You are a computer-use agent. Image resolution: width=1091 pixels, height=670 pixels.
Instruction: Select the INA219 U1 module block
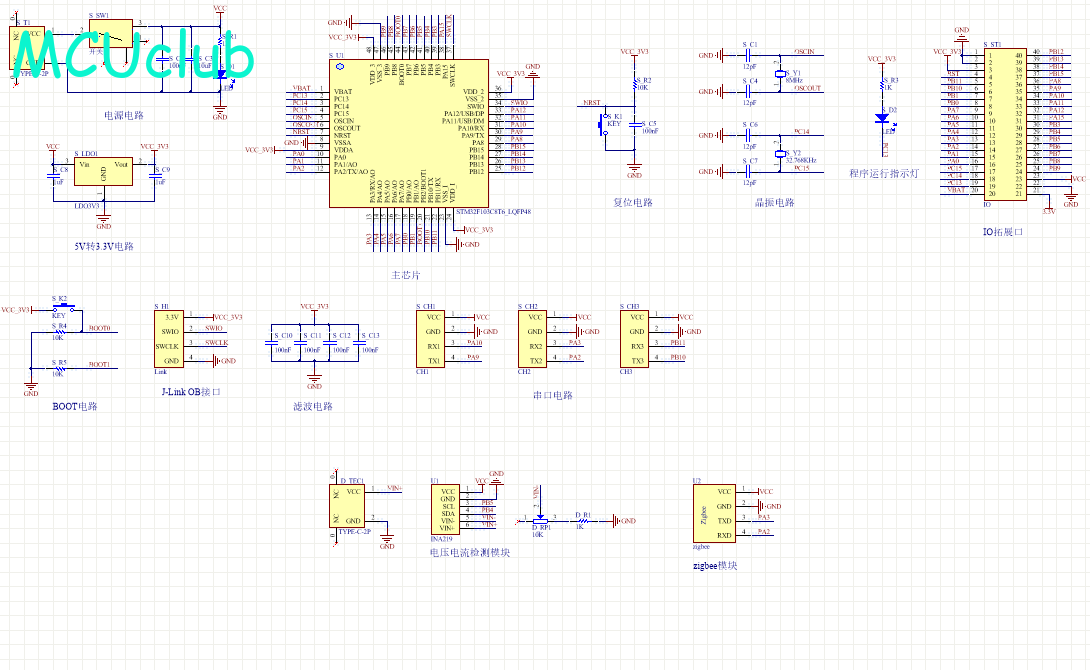(x=445, y=509)
